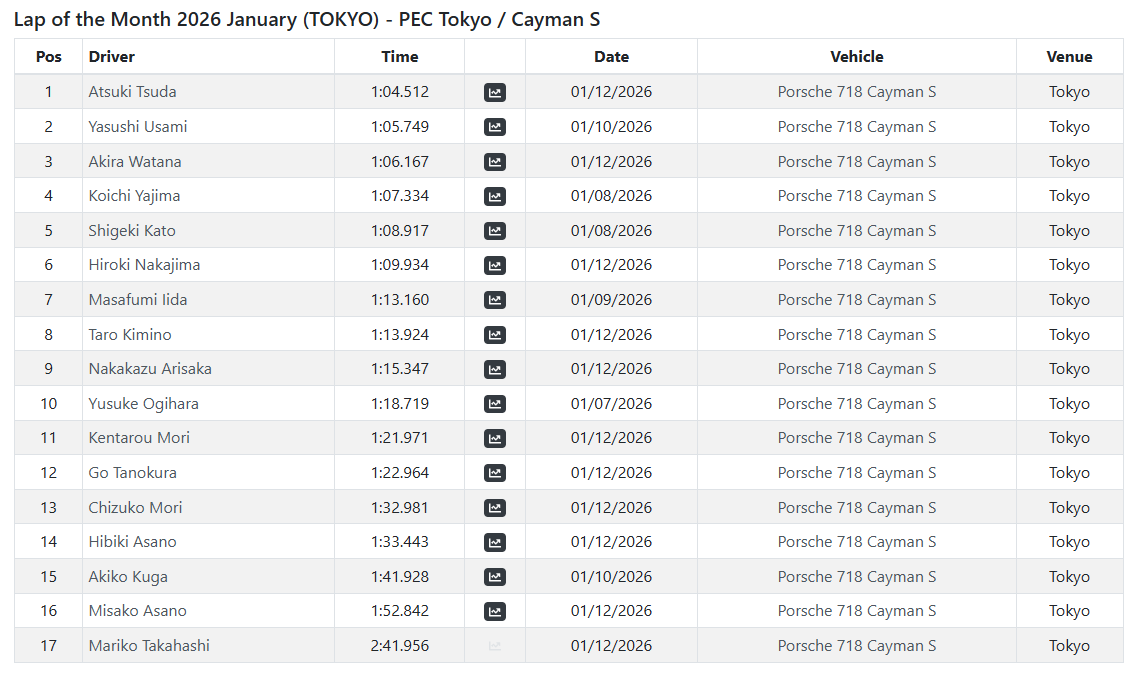Viewport: 1135px width, 673px height.
Task: Click the Lap of the Month page title
Action: [307, 20]
